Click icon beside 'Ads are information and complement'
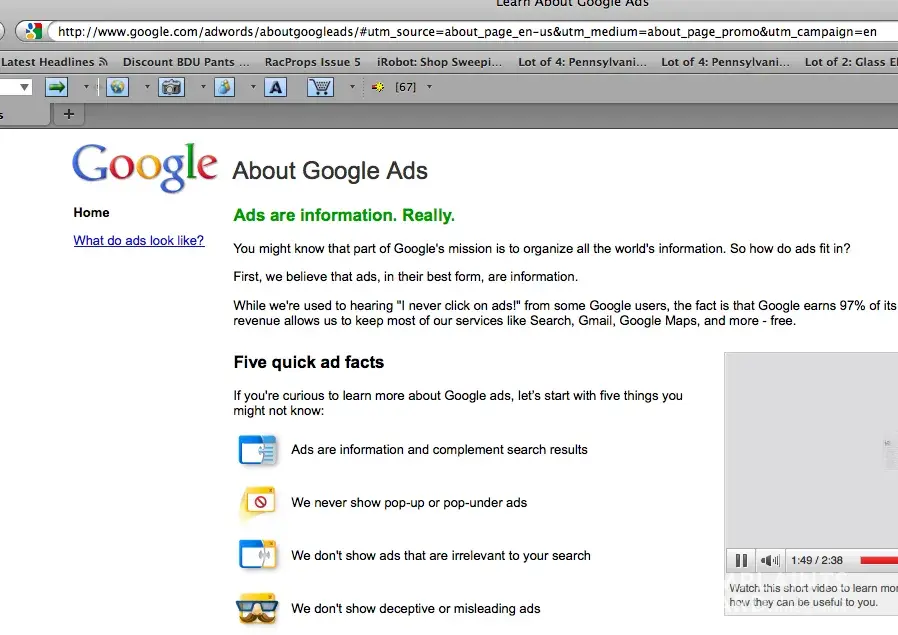Screen dimensions: 898x635 point(258,450)
